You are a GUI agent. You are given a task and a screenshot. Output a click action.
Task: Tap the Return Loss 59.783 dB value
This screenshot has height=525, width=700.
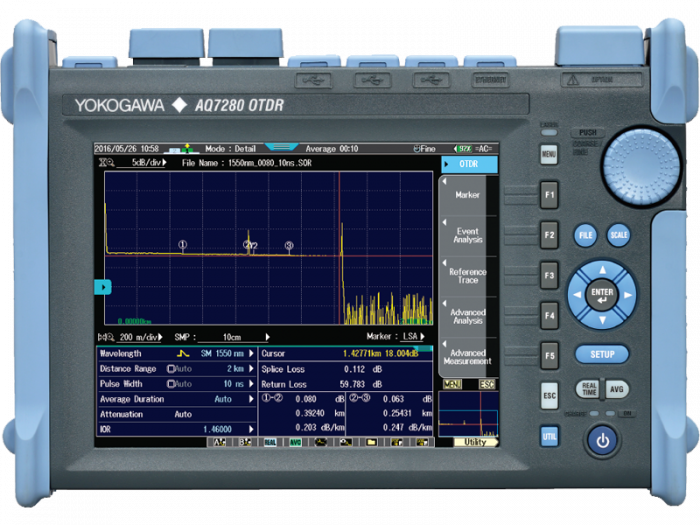(361, 384)
